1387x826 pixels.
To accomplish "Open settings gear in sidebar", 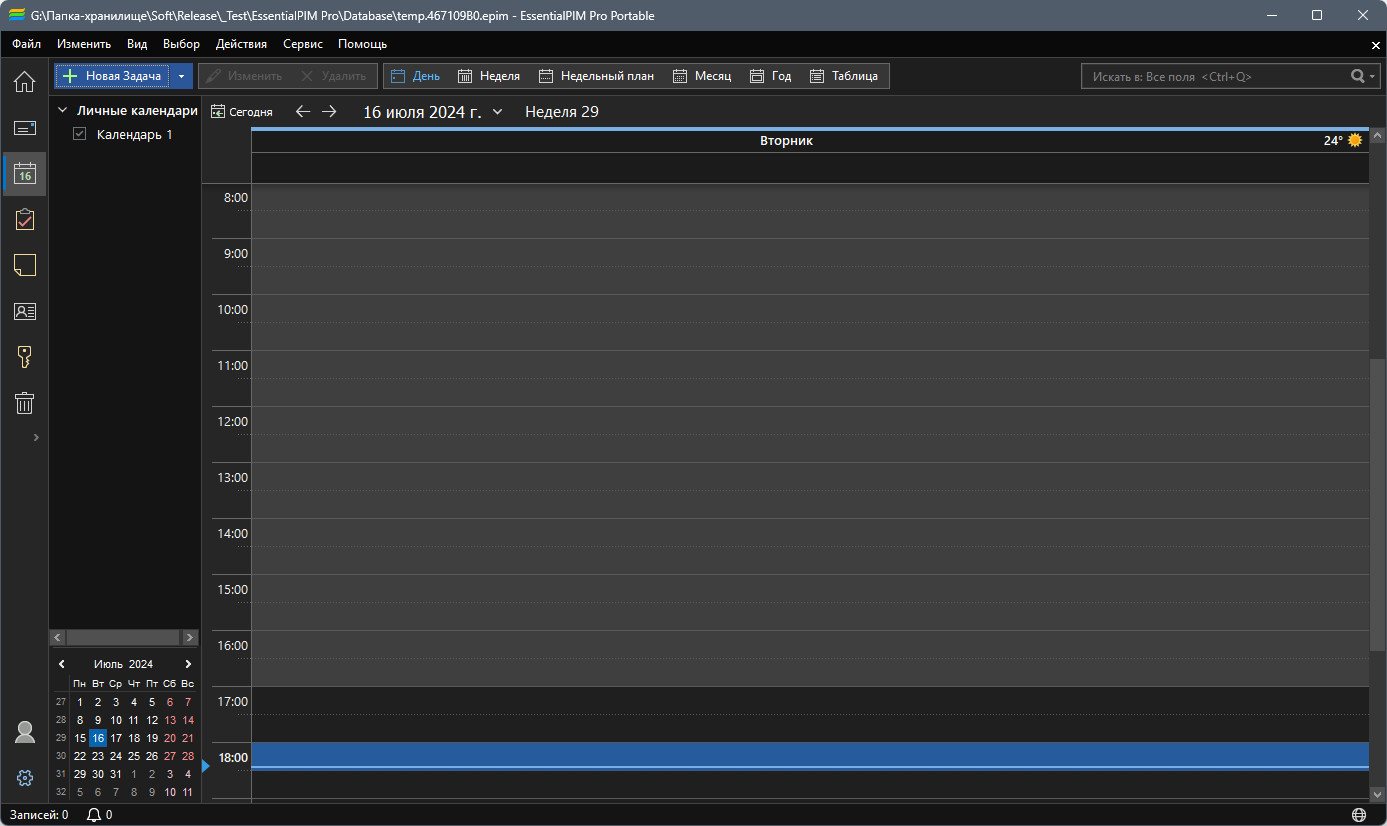I will [x=25, y=777].
